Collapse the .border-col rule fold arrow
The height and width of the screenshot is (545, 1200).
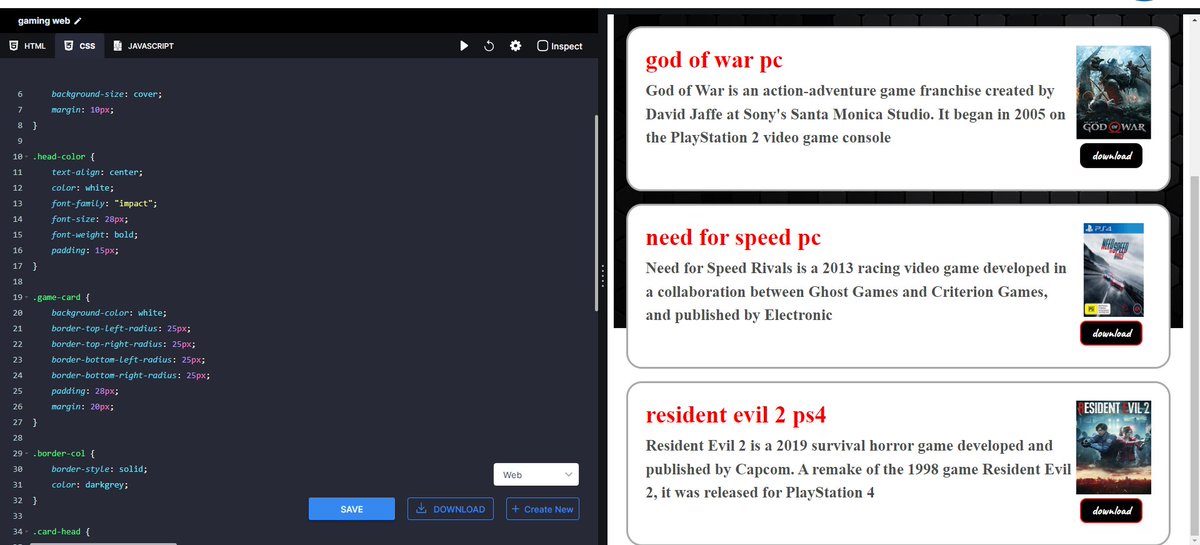(27, 453)
